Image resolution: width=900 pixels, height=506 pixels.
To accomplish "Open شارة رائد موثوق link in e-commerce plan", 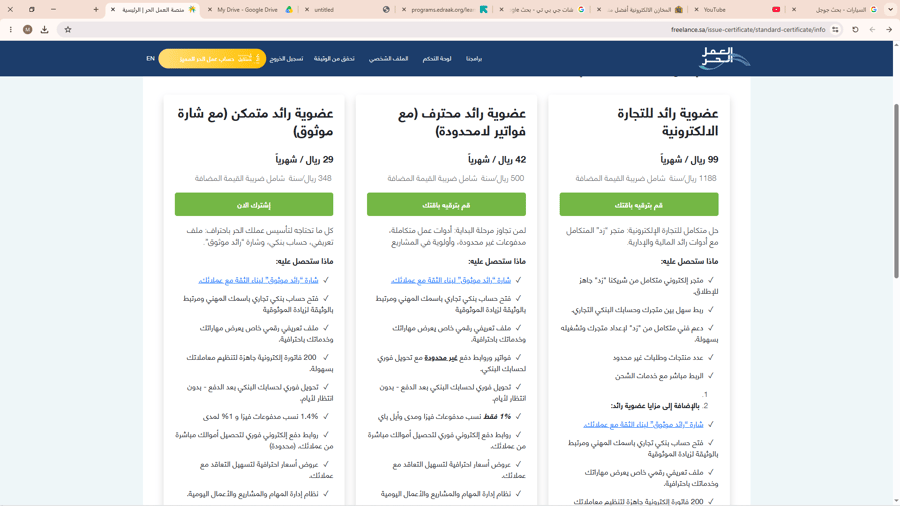I will [643, 425].
